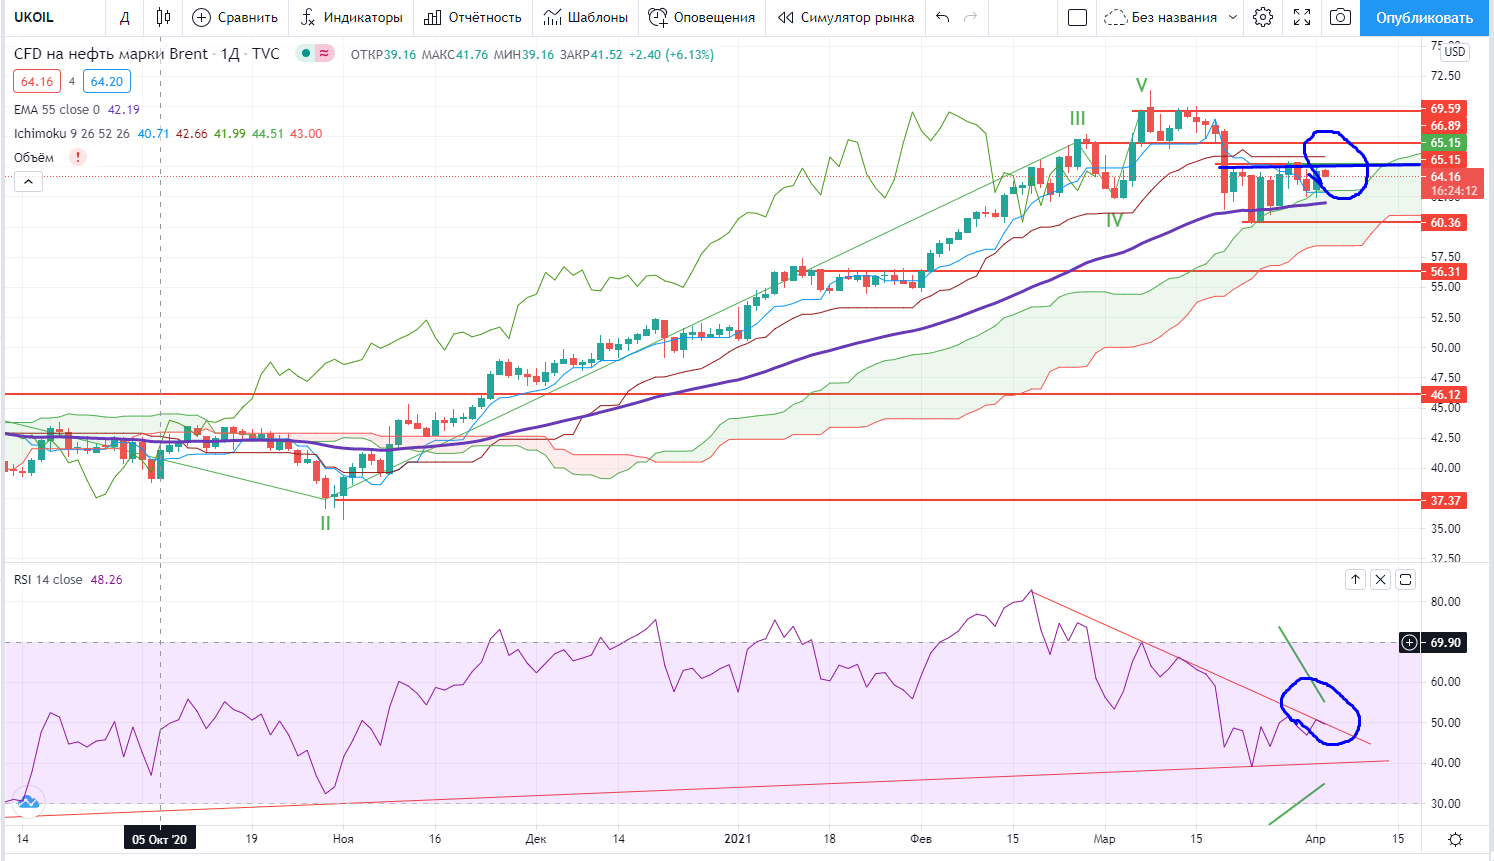The height and width of the screenshot is (861, 1494).
Task: Take a chart snapshot with camera icon
Action: (x=1340, y=17)
